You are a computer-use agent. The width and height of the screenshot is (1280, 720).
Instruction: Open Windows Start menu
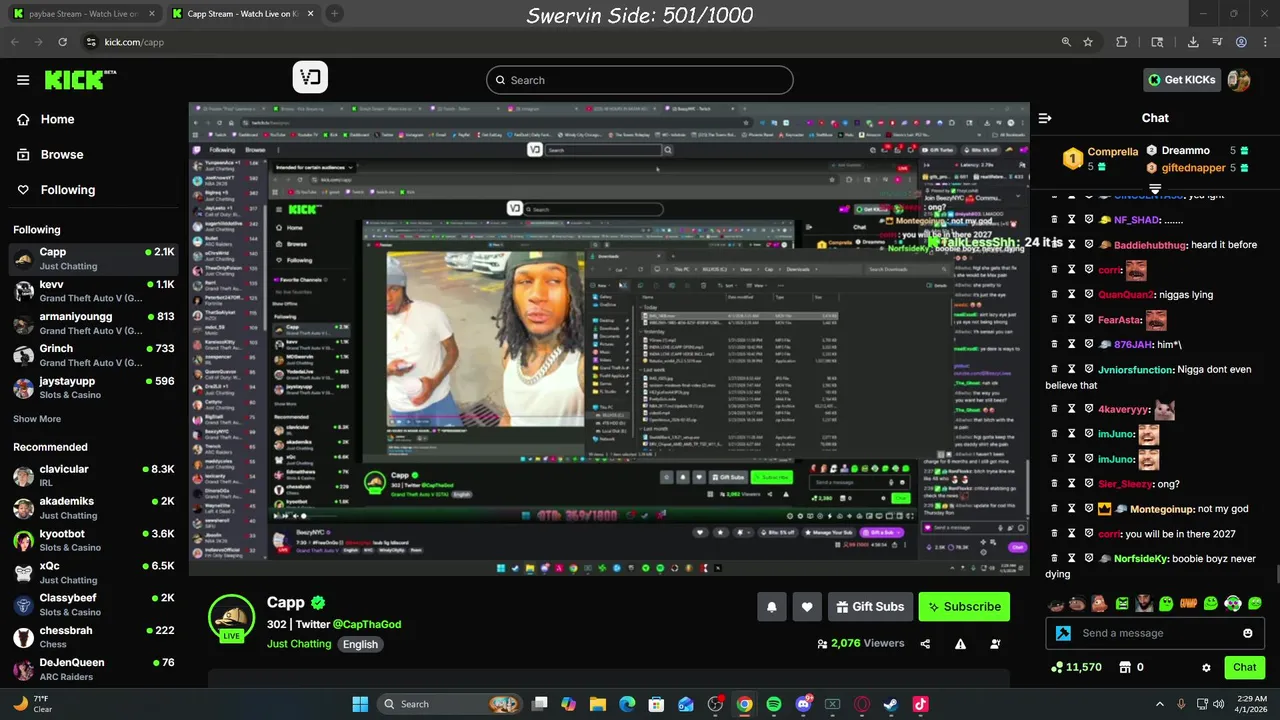coord(360,704)
